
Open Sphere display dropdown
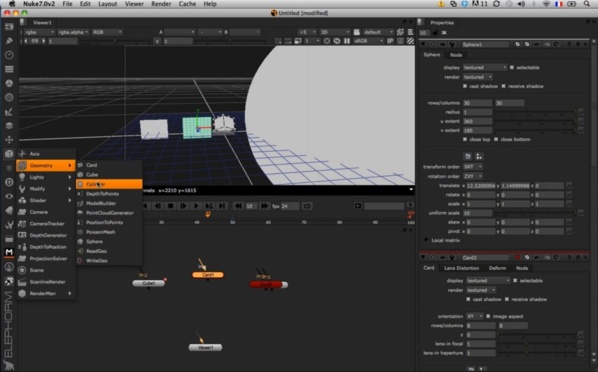[x=485, y=68]
